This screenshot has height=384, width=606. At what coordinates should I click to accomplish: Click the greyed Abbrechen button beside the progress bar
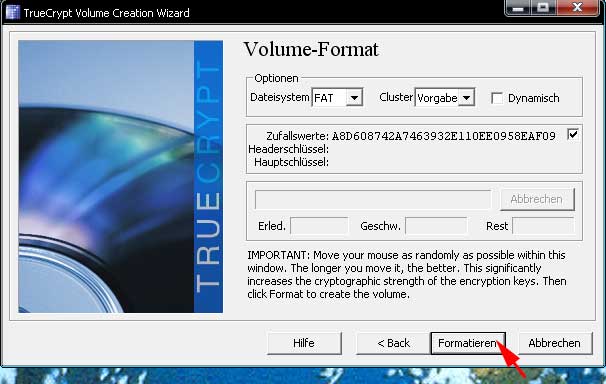point(537,199)
